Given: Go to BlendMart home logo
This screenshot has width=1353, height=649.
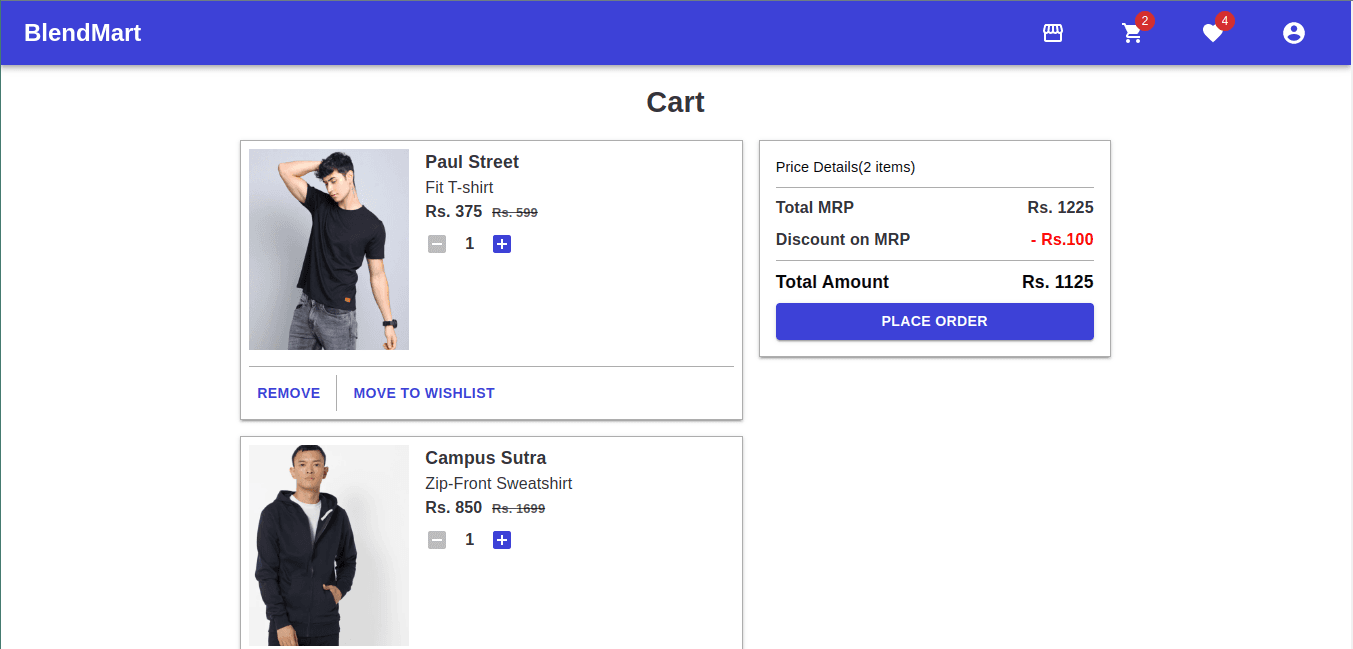Looking at the screenshot, I should click(82, 33).
